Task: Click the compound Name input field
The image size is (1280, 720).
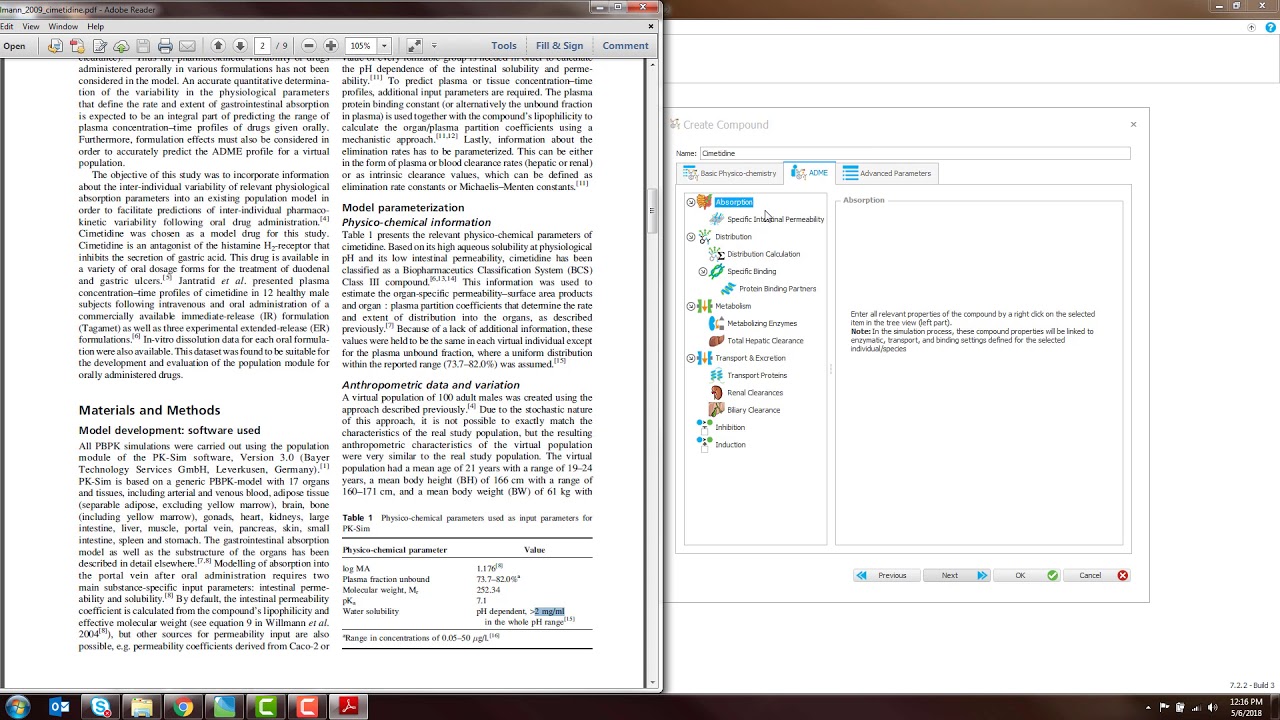Action: pyautogui.click(x=914, y=153)
